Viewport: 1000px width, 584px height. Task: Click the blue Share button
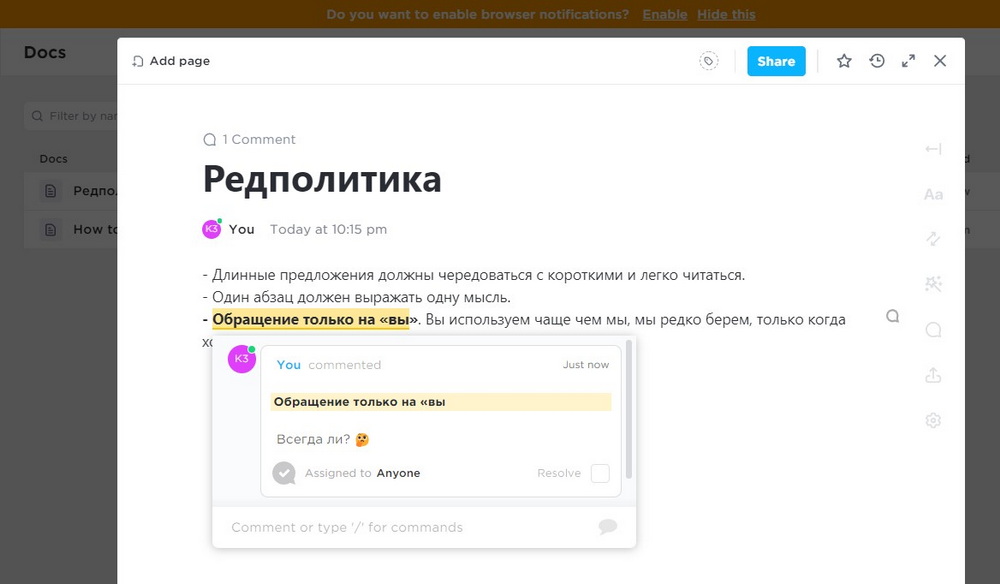point(776,61)
